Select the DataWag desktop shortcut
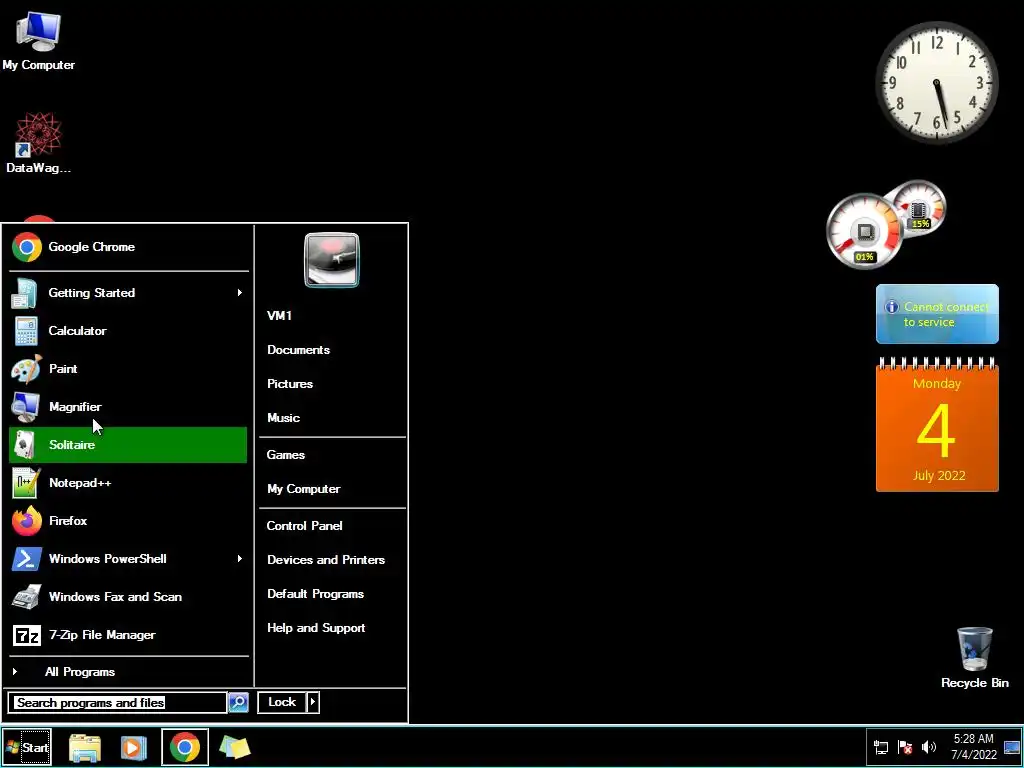 39,144
